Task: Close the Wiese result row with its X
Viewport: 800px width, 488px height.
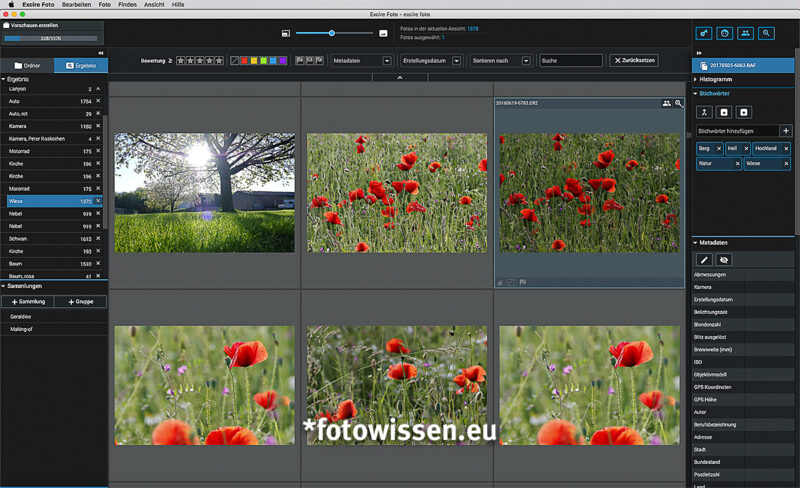Action: tap(98, 201)
